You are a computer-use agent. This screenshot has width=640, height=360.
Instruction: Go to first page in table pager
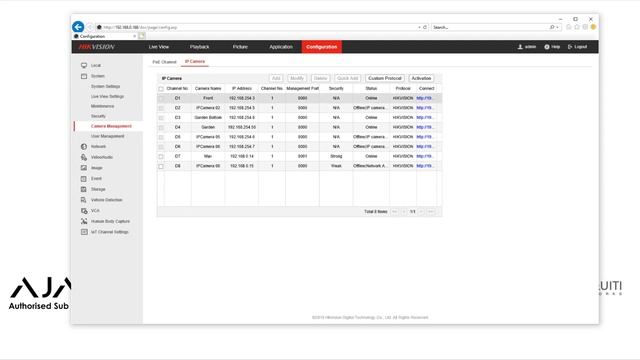pyautogui.click(x=394, y=212)
